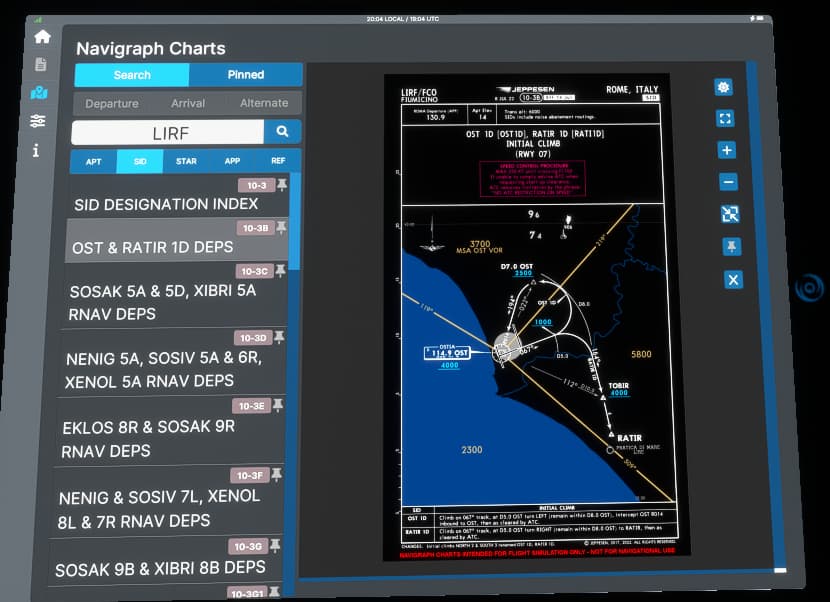
Task: Open NENIG 5A, SOSIV 5A & 6R chart
Action: click(171, 363)
